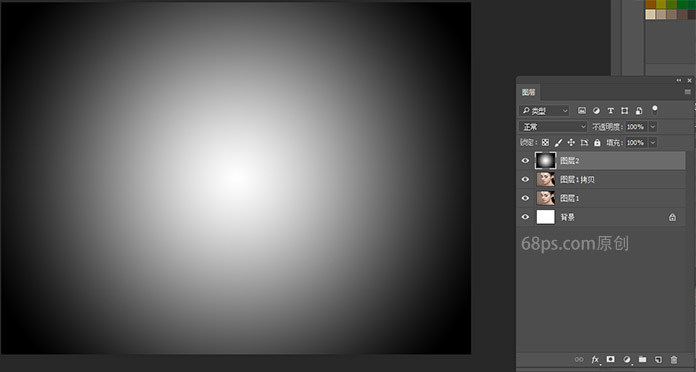696x372 pixels.
Task: Lock image pixels brush icon
Action: click(x=558, y=142)
